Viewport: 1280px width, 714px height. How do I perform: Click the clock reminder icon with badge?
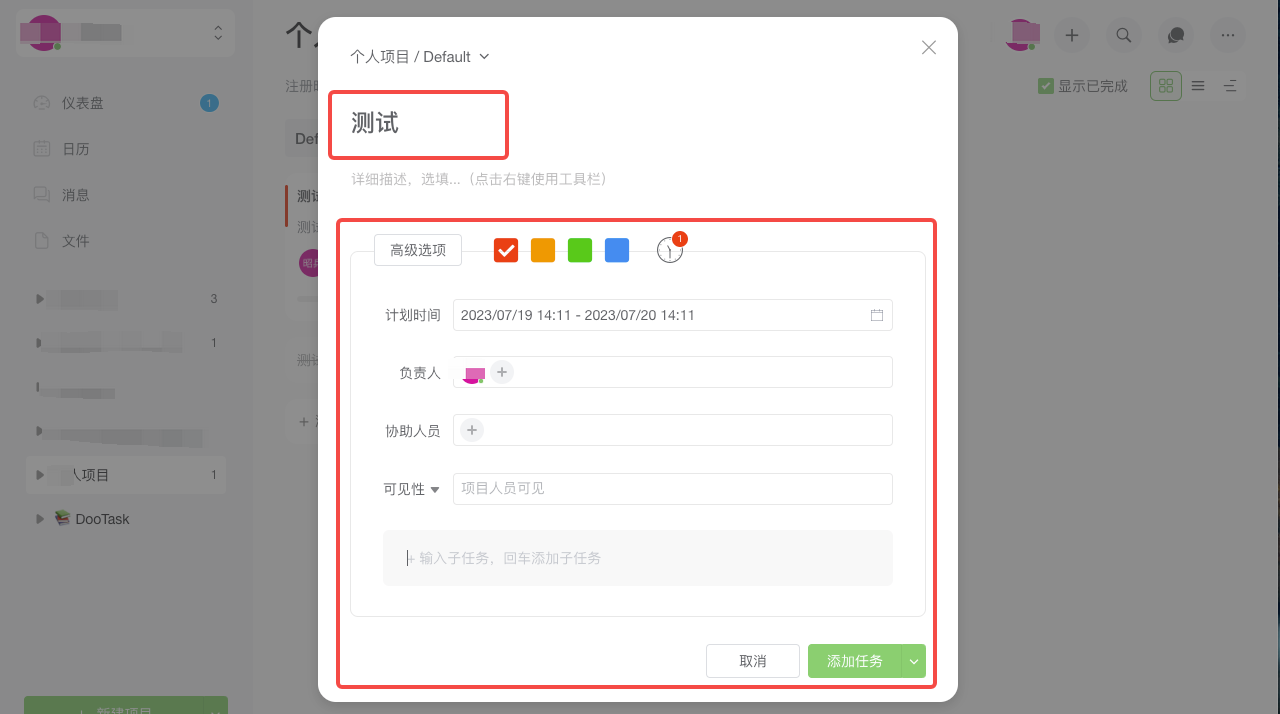click(670, 250)
